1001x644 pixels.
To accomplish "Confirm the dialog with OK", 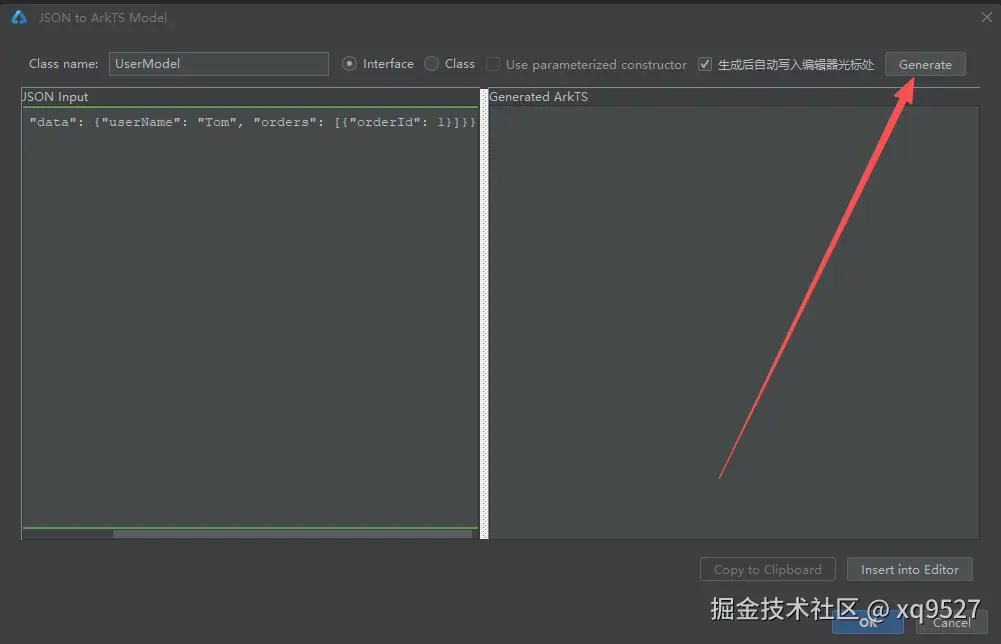I will [x=868, y=622].
